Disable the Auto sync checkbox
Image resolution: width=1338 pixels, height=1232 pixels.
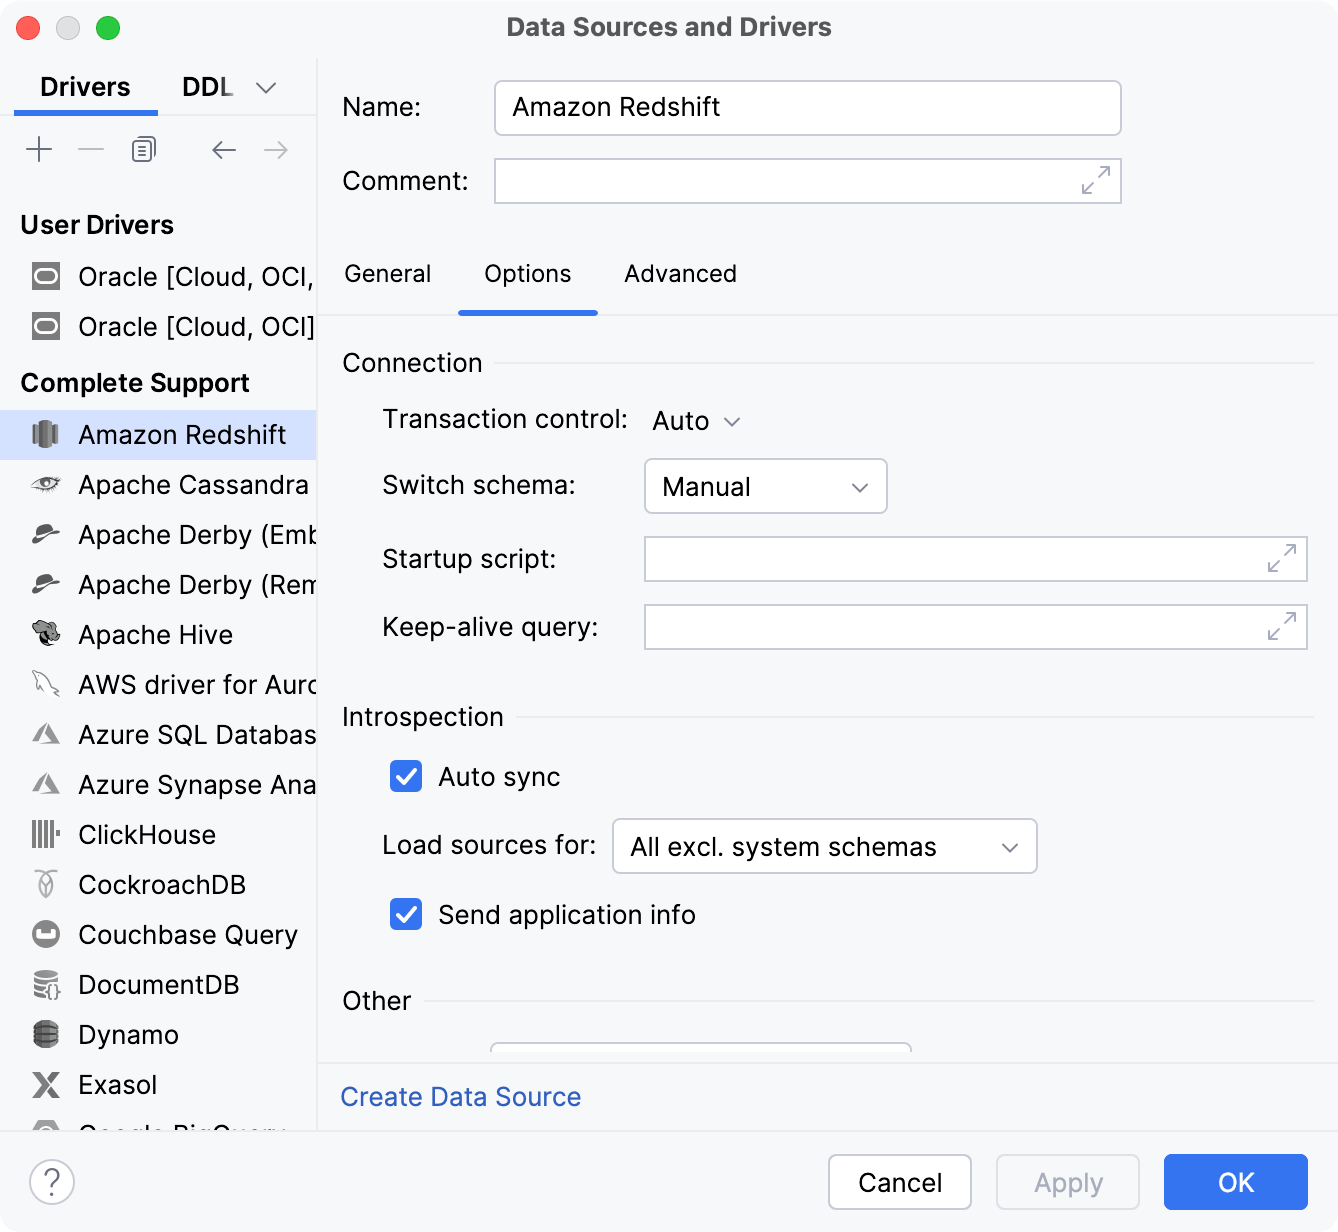pos(405,776)
